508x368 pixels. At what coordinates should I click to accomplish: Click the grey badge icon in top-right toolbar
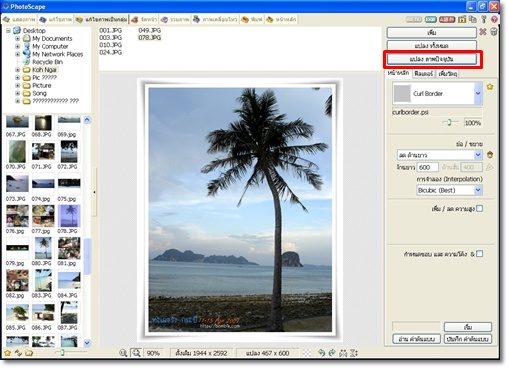coord(414,20)
